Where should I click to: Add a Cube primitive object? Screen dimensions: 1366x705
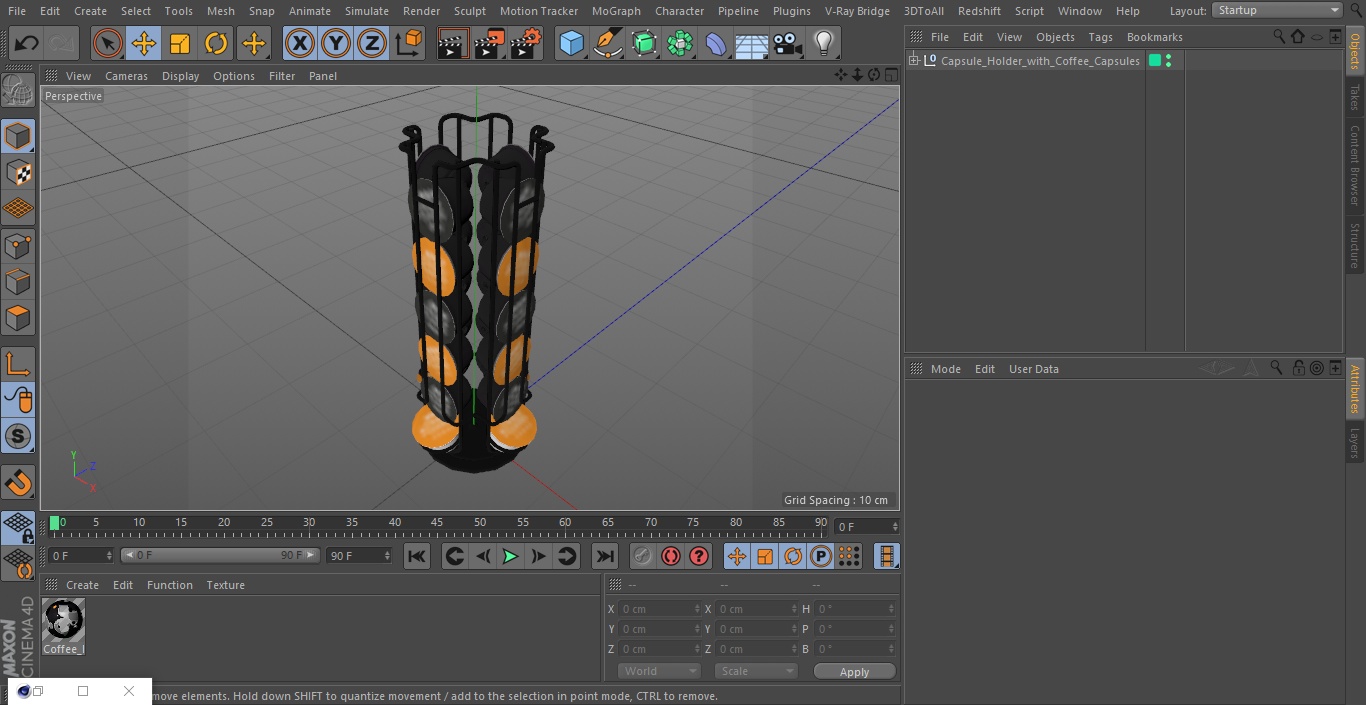coord(571,43)
